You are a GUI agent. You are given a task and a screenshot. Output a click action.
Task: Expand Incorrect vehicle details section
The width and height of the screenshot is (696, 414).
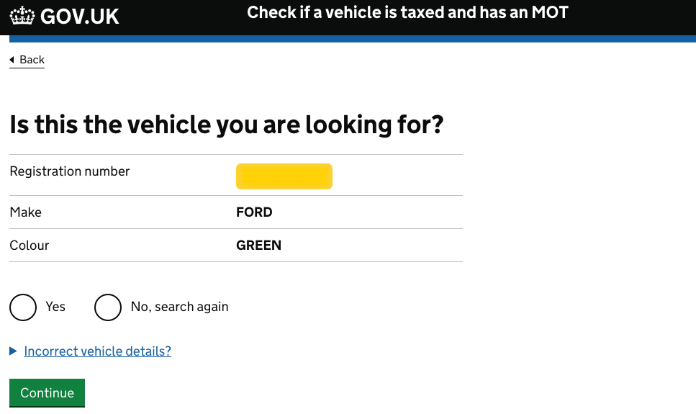coord(97,351)
